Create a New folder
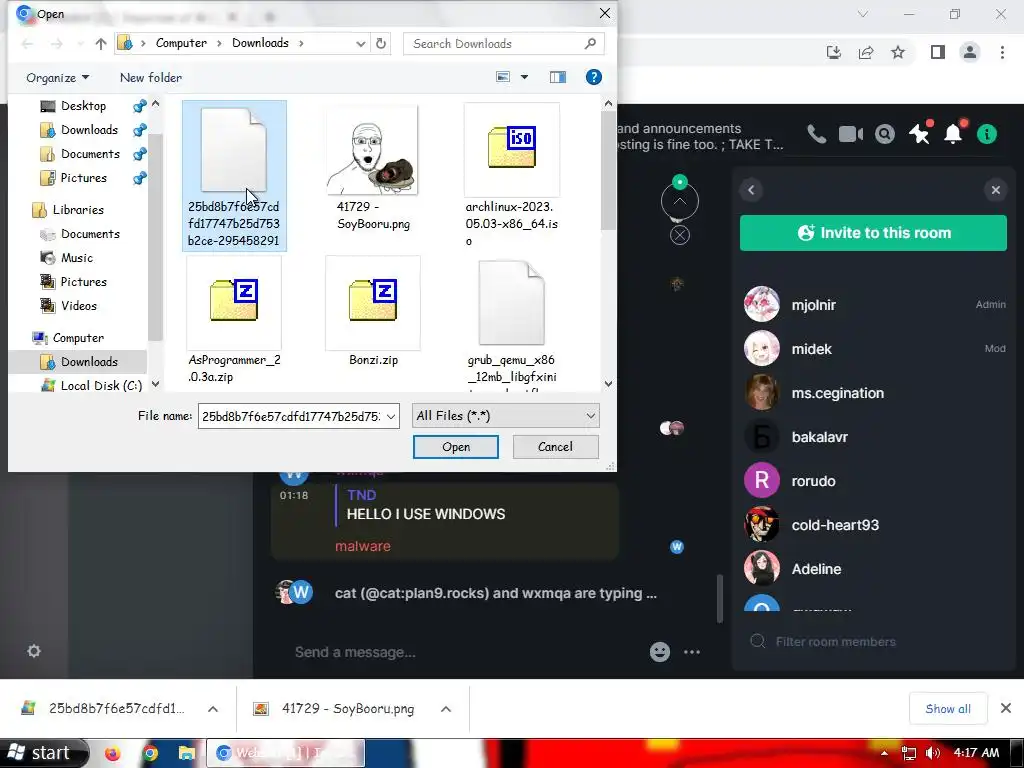The image size is (1024, 768). click(x=151, y=78)
